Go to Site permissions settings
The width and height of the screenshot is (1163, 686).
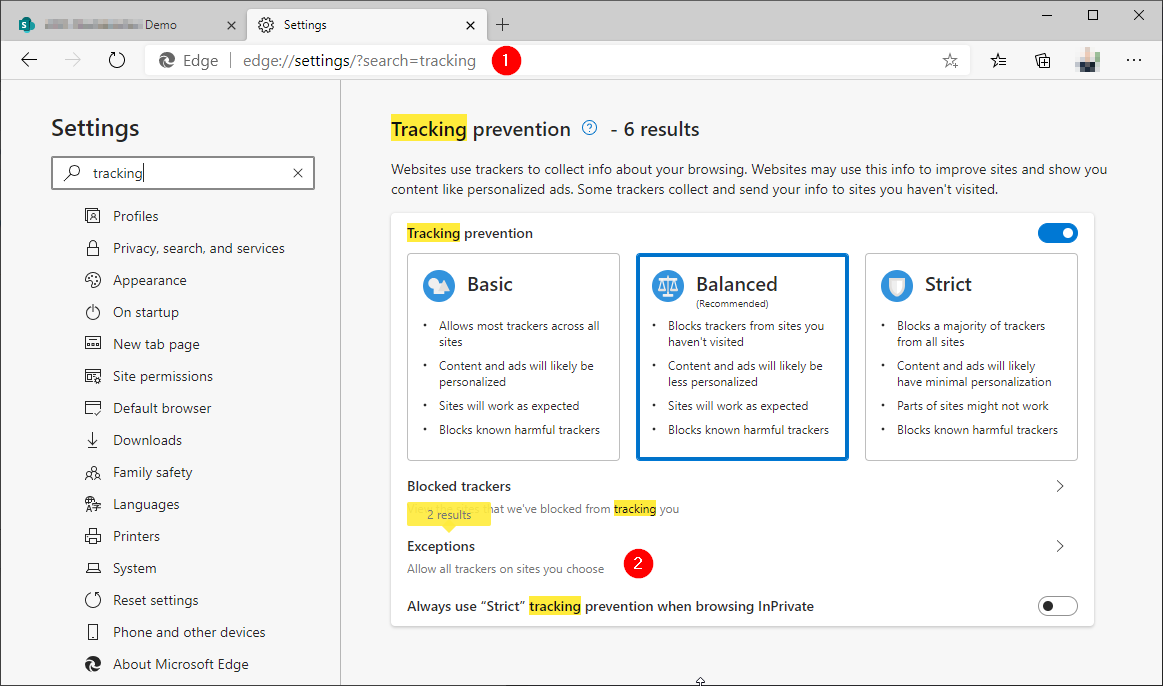[x=163, y=376]
